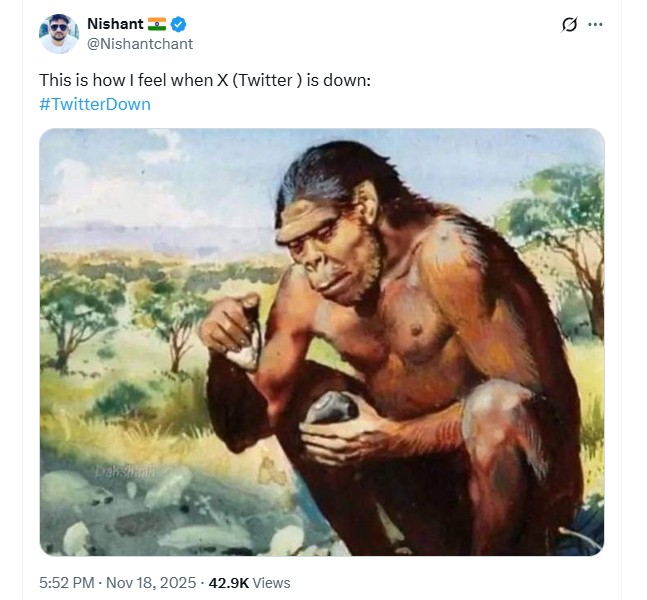Open Grok actions icon on the tweet
Image resolution: width=647 pixels, height=600 pixels.
[570, 24]
